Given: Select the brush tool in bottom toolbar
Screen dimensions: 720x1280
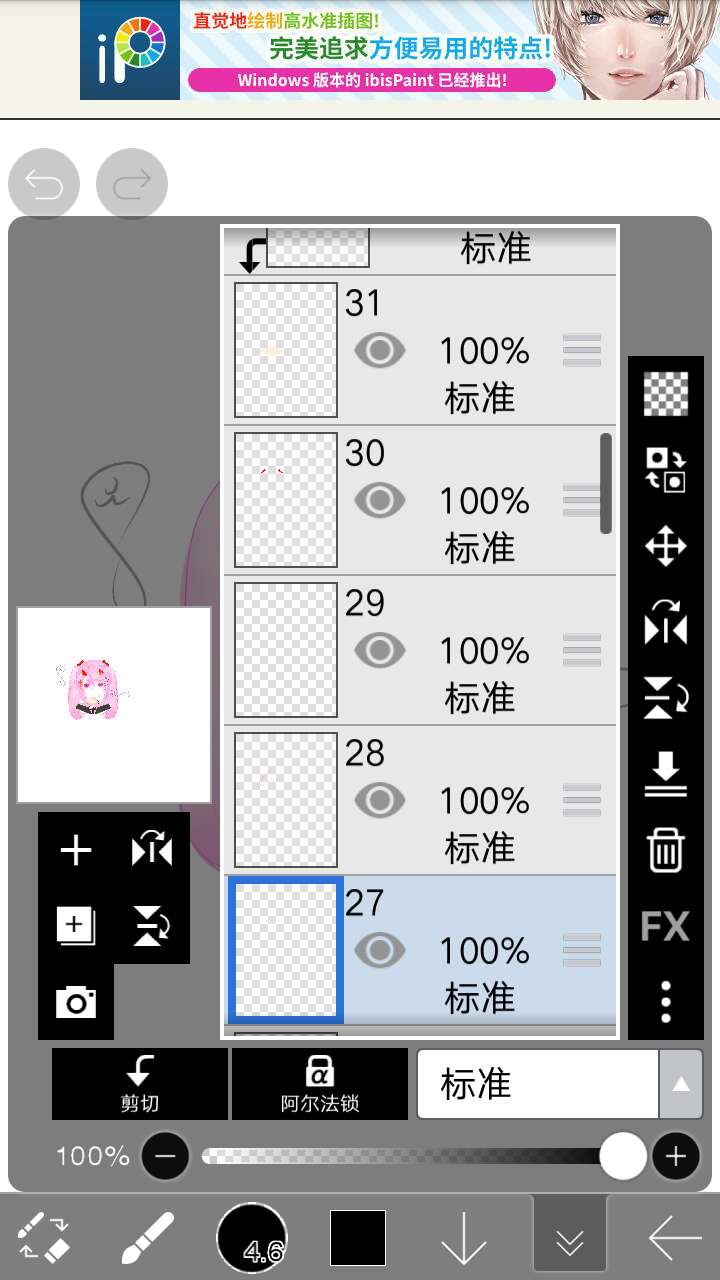Looking at the screenshot, I should click(x=148, y=1238).
